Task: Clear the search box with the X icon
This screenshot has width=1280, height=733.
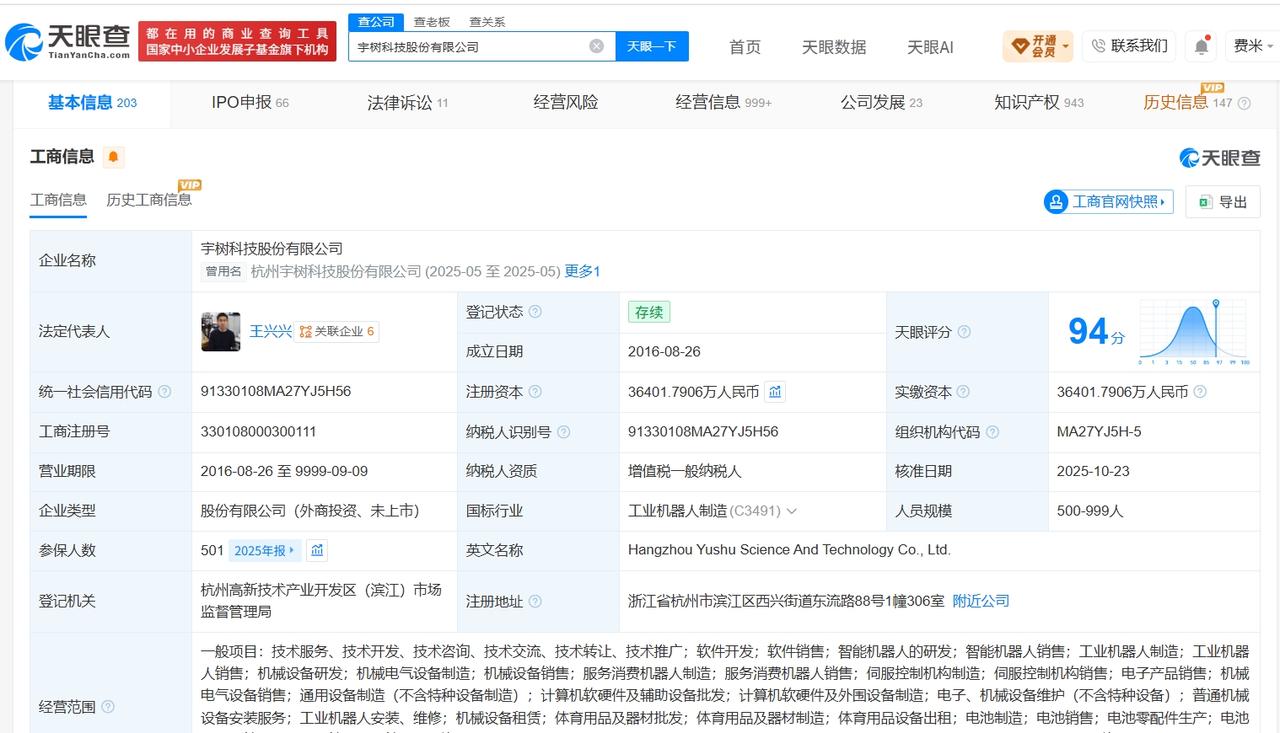Action: [596, 46]
